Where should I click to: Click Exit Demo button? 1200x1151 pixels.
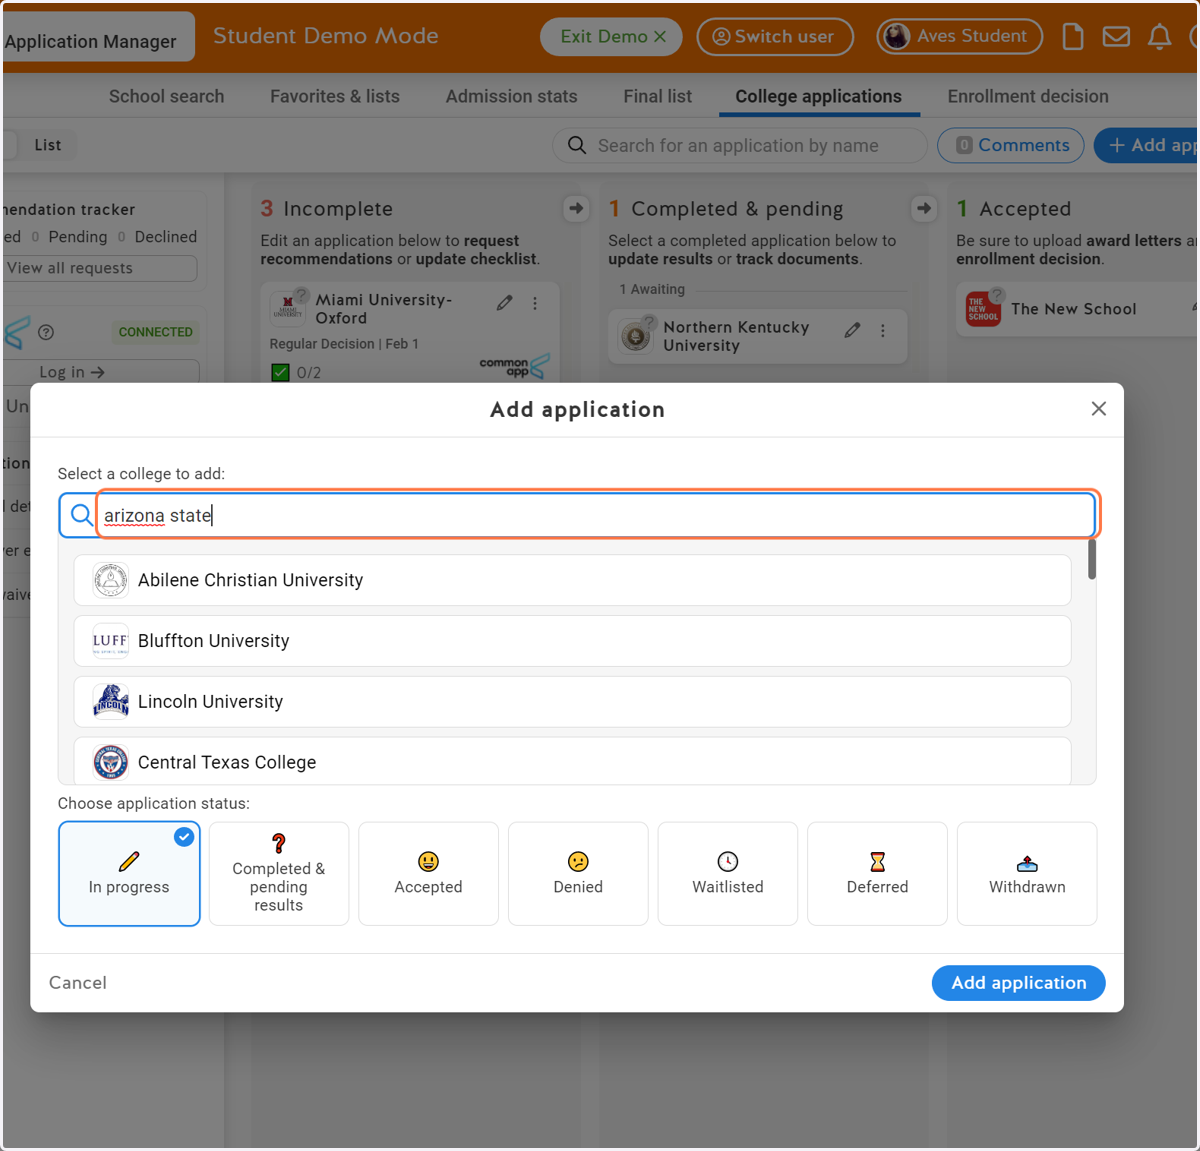[x=611, y=37]
